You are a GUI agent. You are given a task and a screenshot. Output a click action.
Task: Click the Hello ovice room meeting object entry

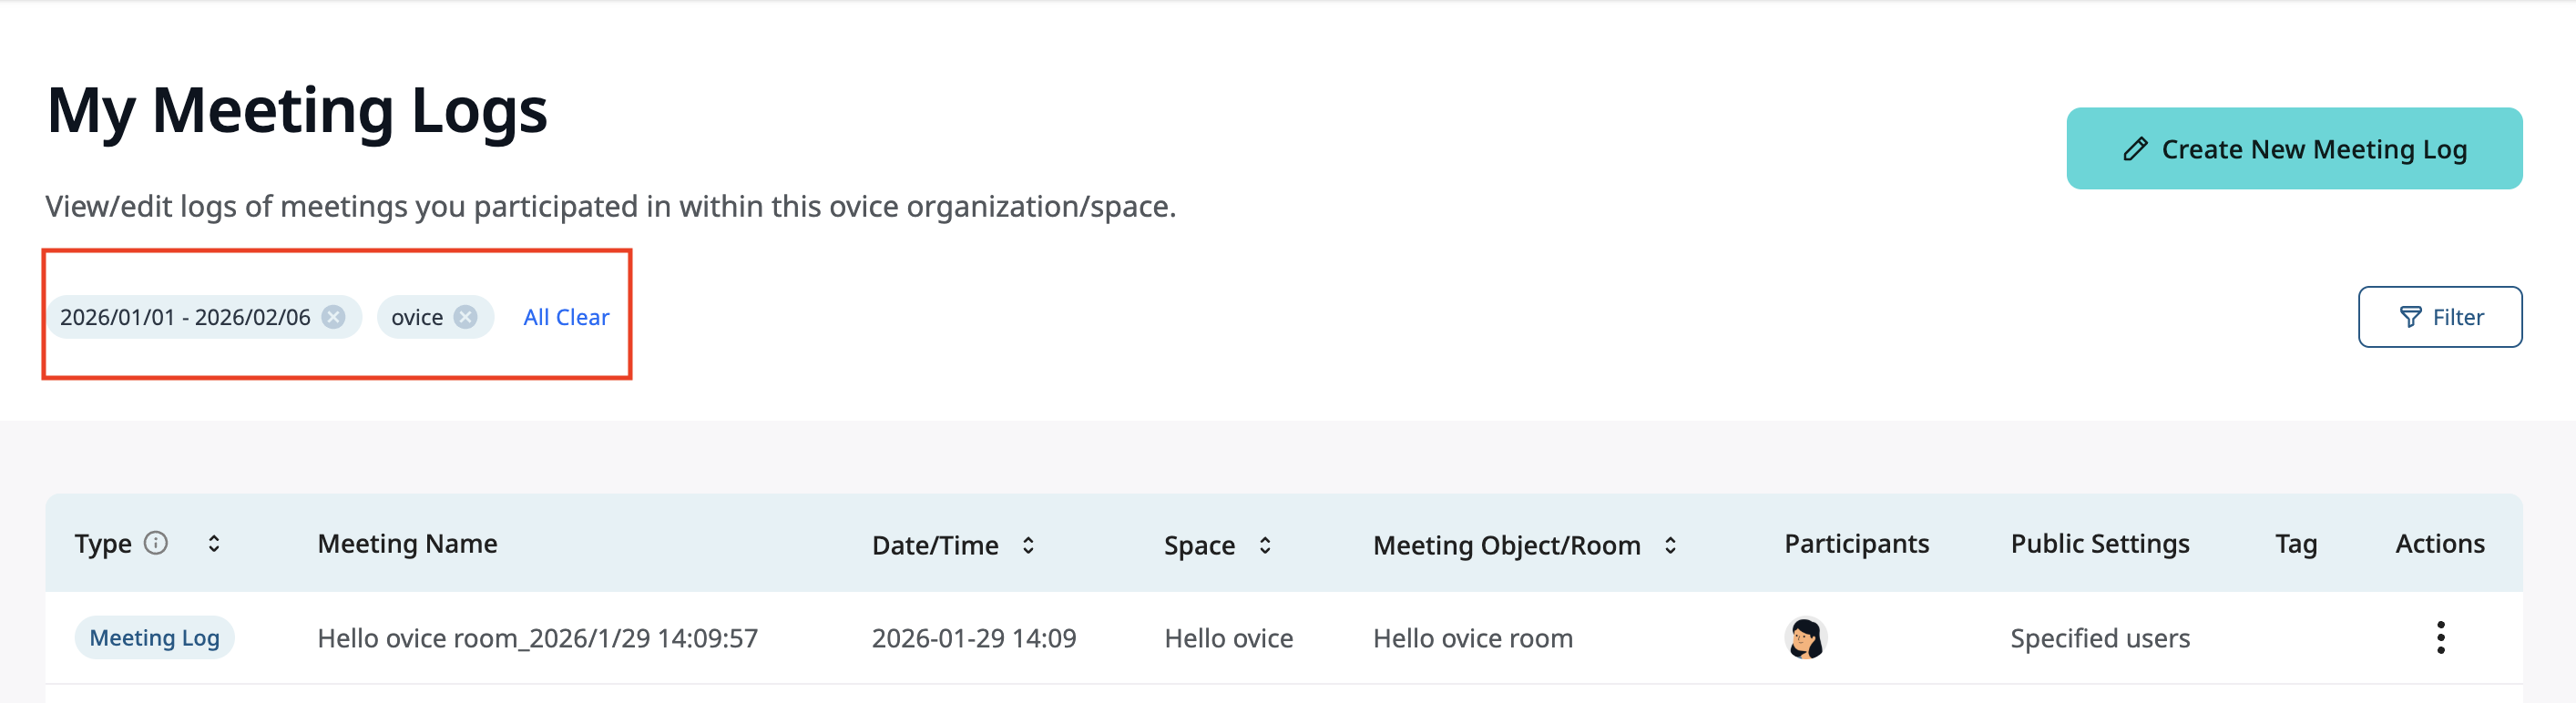click(1472, 637)
